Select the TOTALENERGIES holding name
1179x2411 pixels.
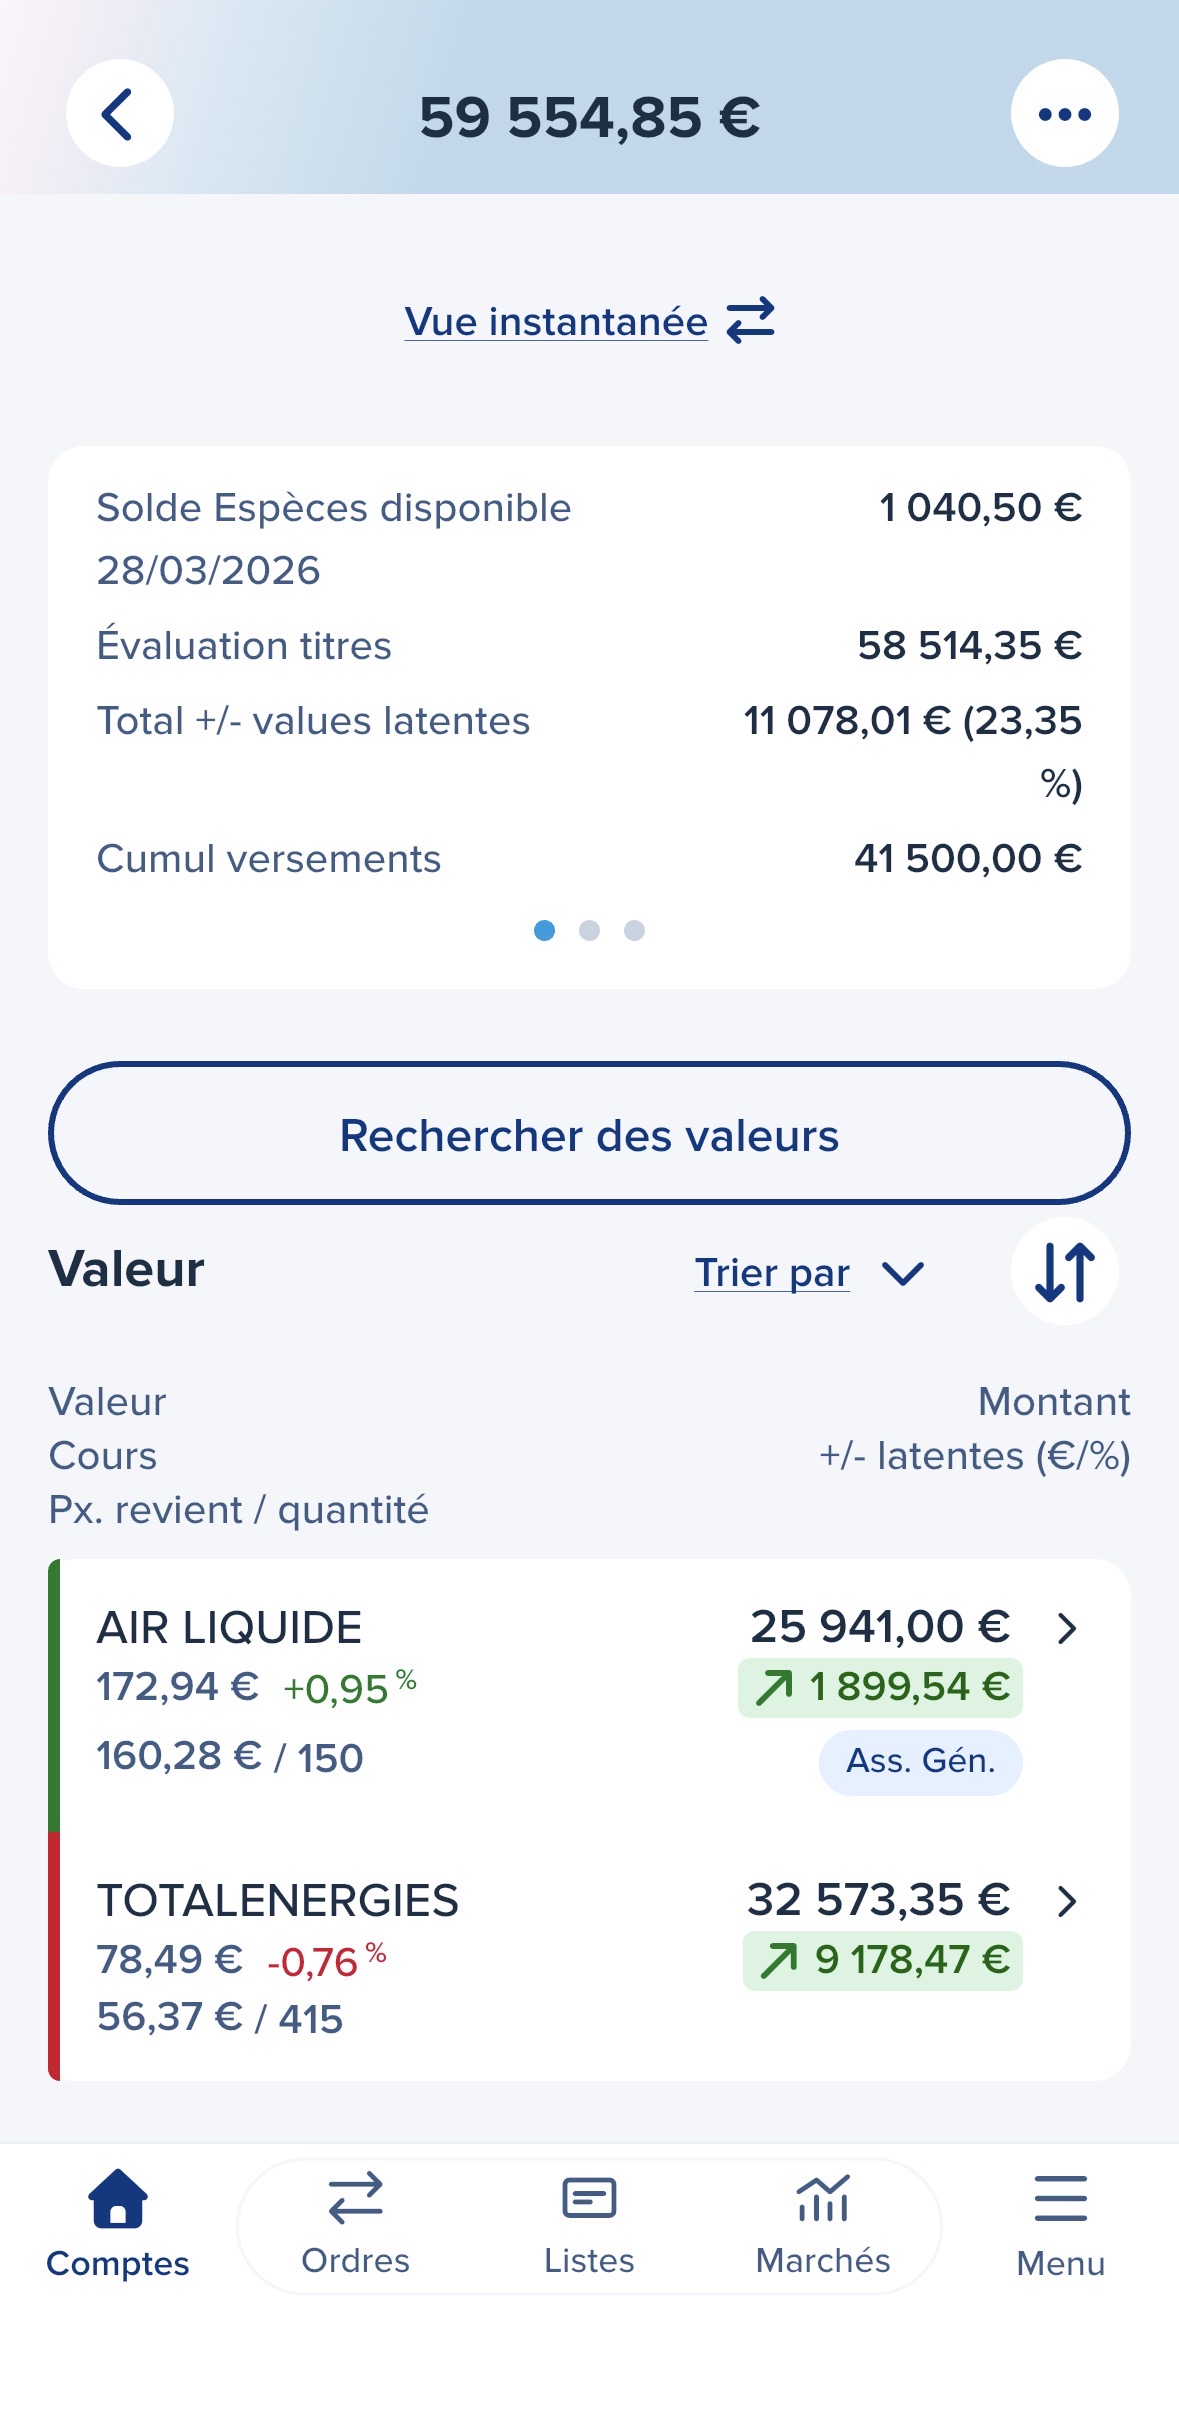coord(278,1901)
